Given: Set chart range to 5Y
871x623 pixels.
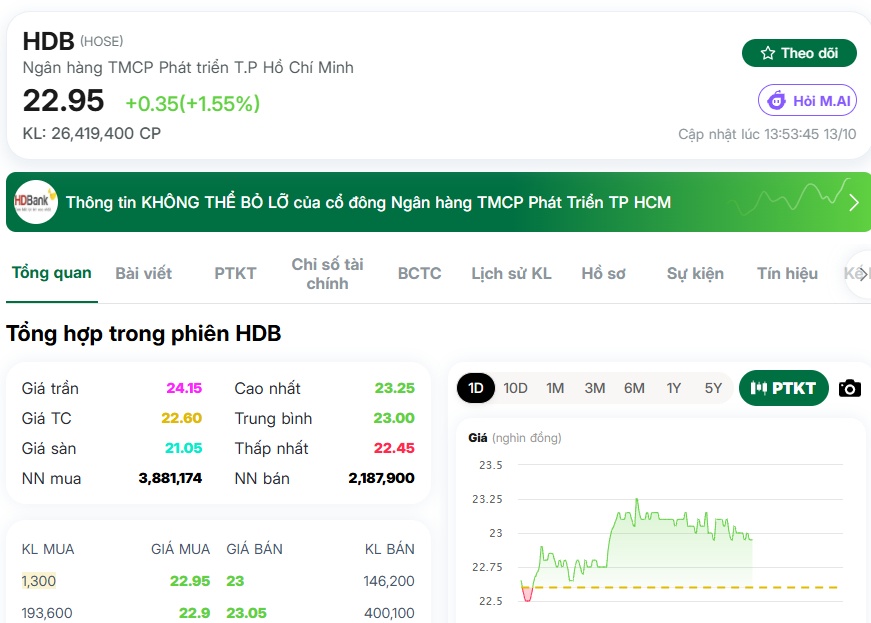Looking at the screenshot, I should pos(713,388).
